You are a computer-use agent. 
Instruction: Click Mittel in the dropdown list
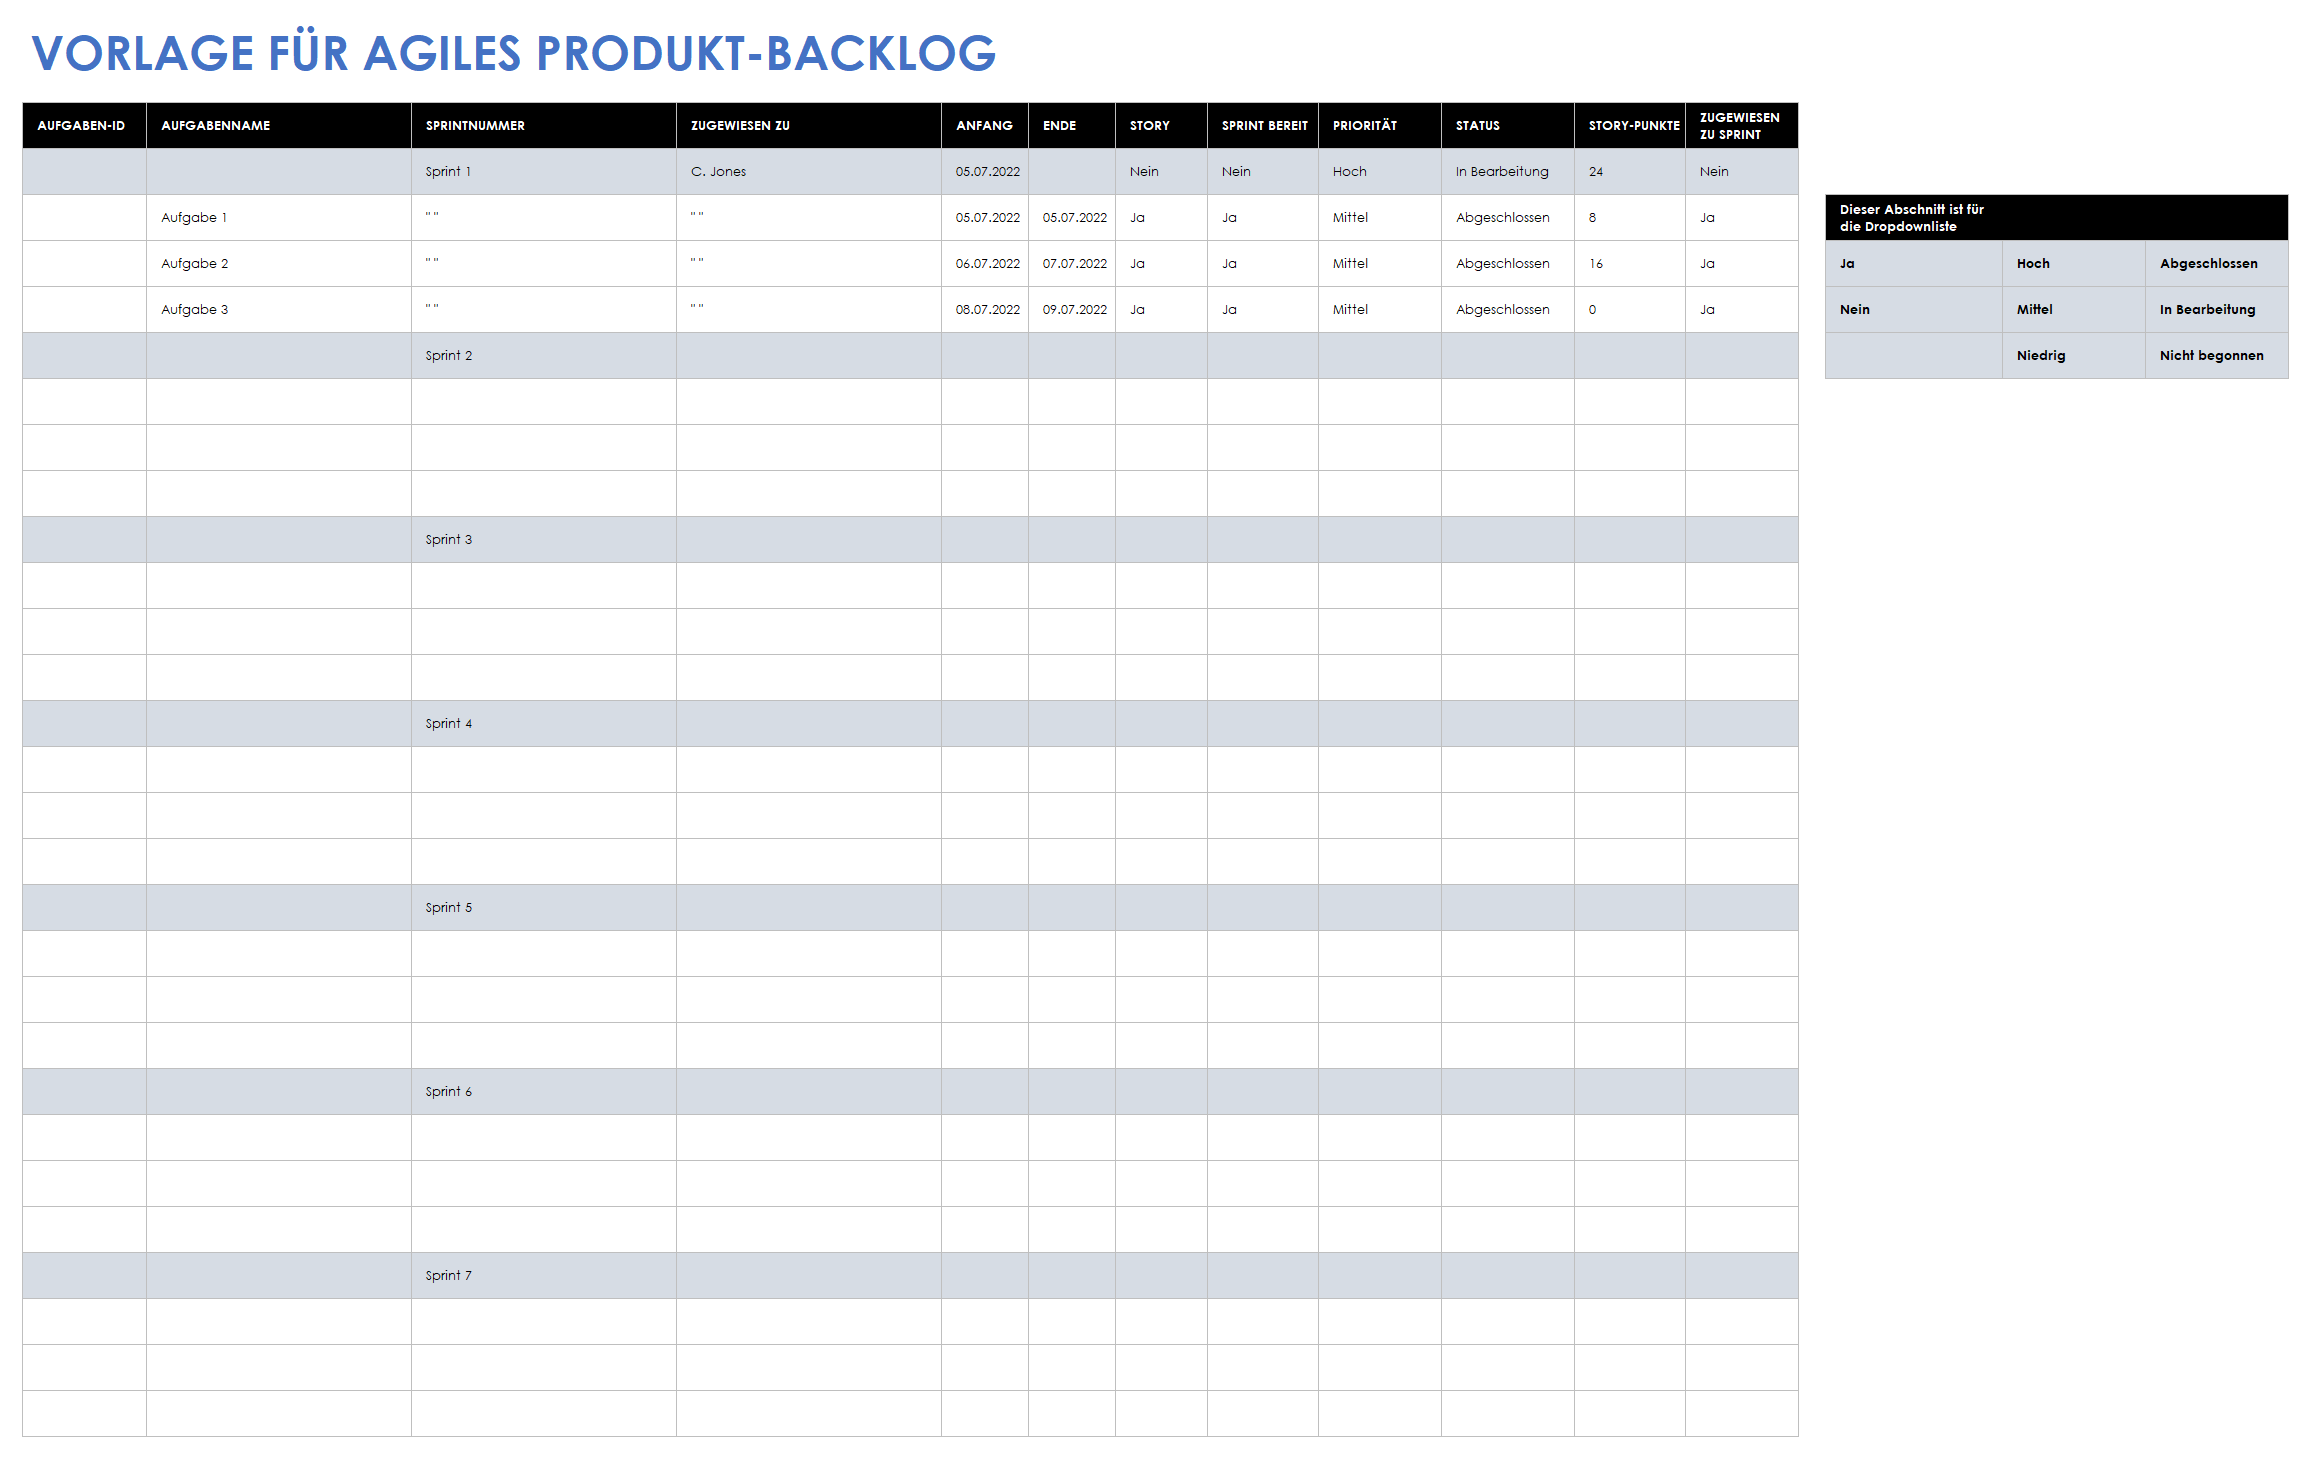pyautogui.click(x=2074, y=309)
